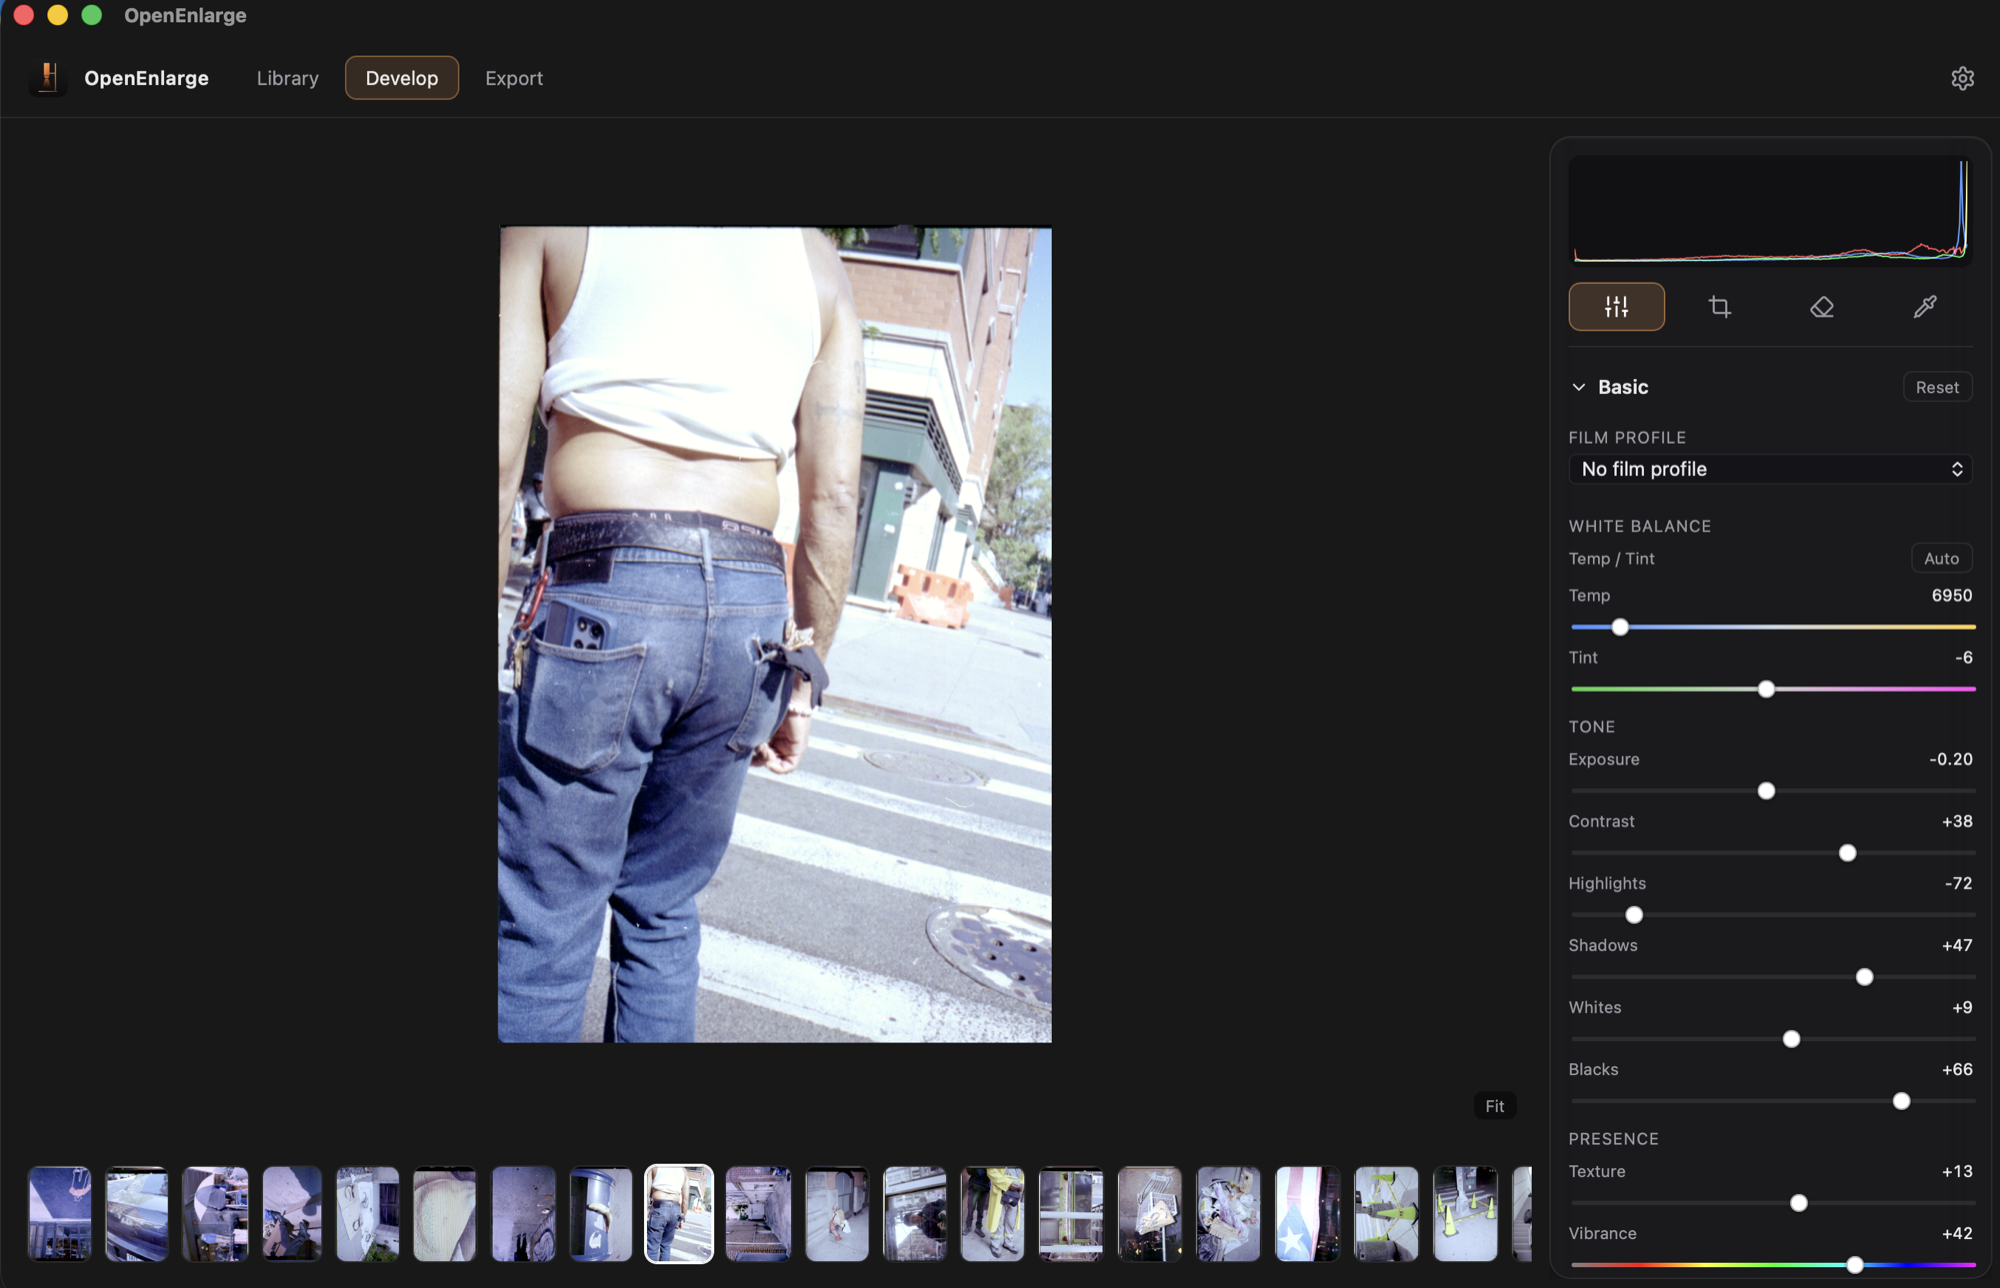Screen dimensions: 2000x1288
Task: Open the Develop tab
Action: (402, 78)
